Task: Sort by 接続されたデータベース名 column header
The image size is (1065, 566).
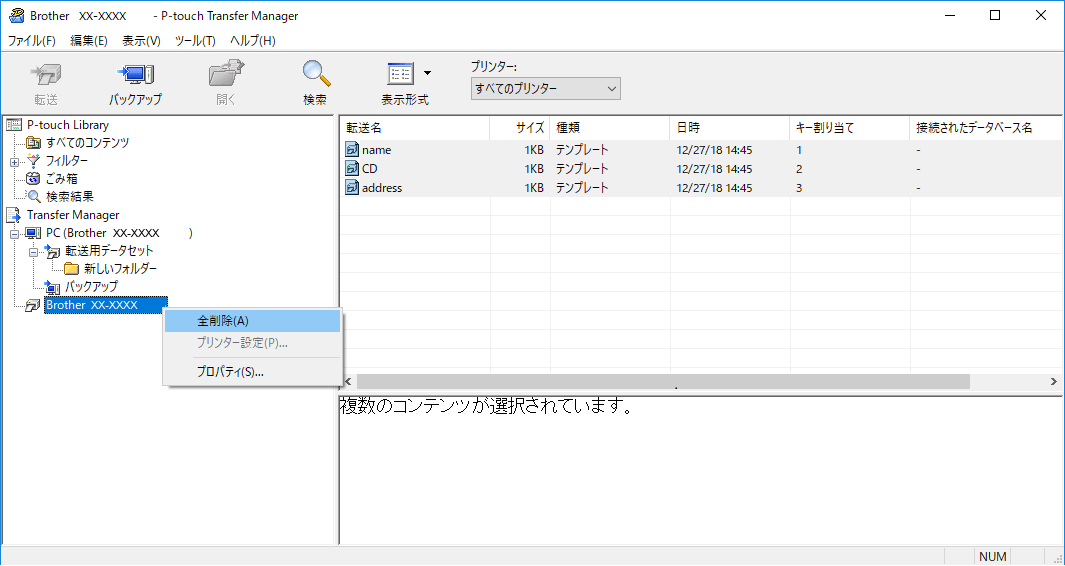Action: 986,128
